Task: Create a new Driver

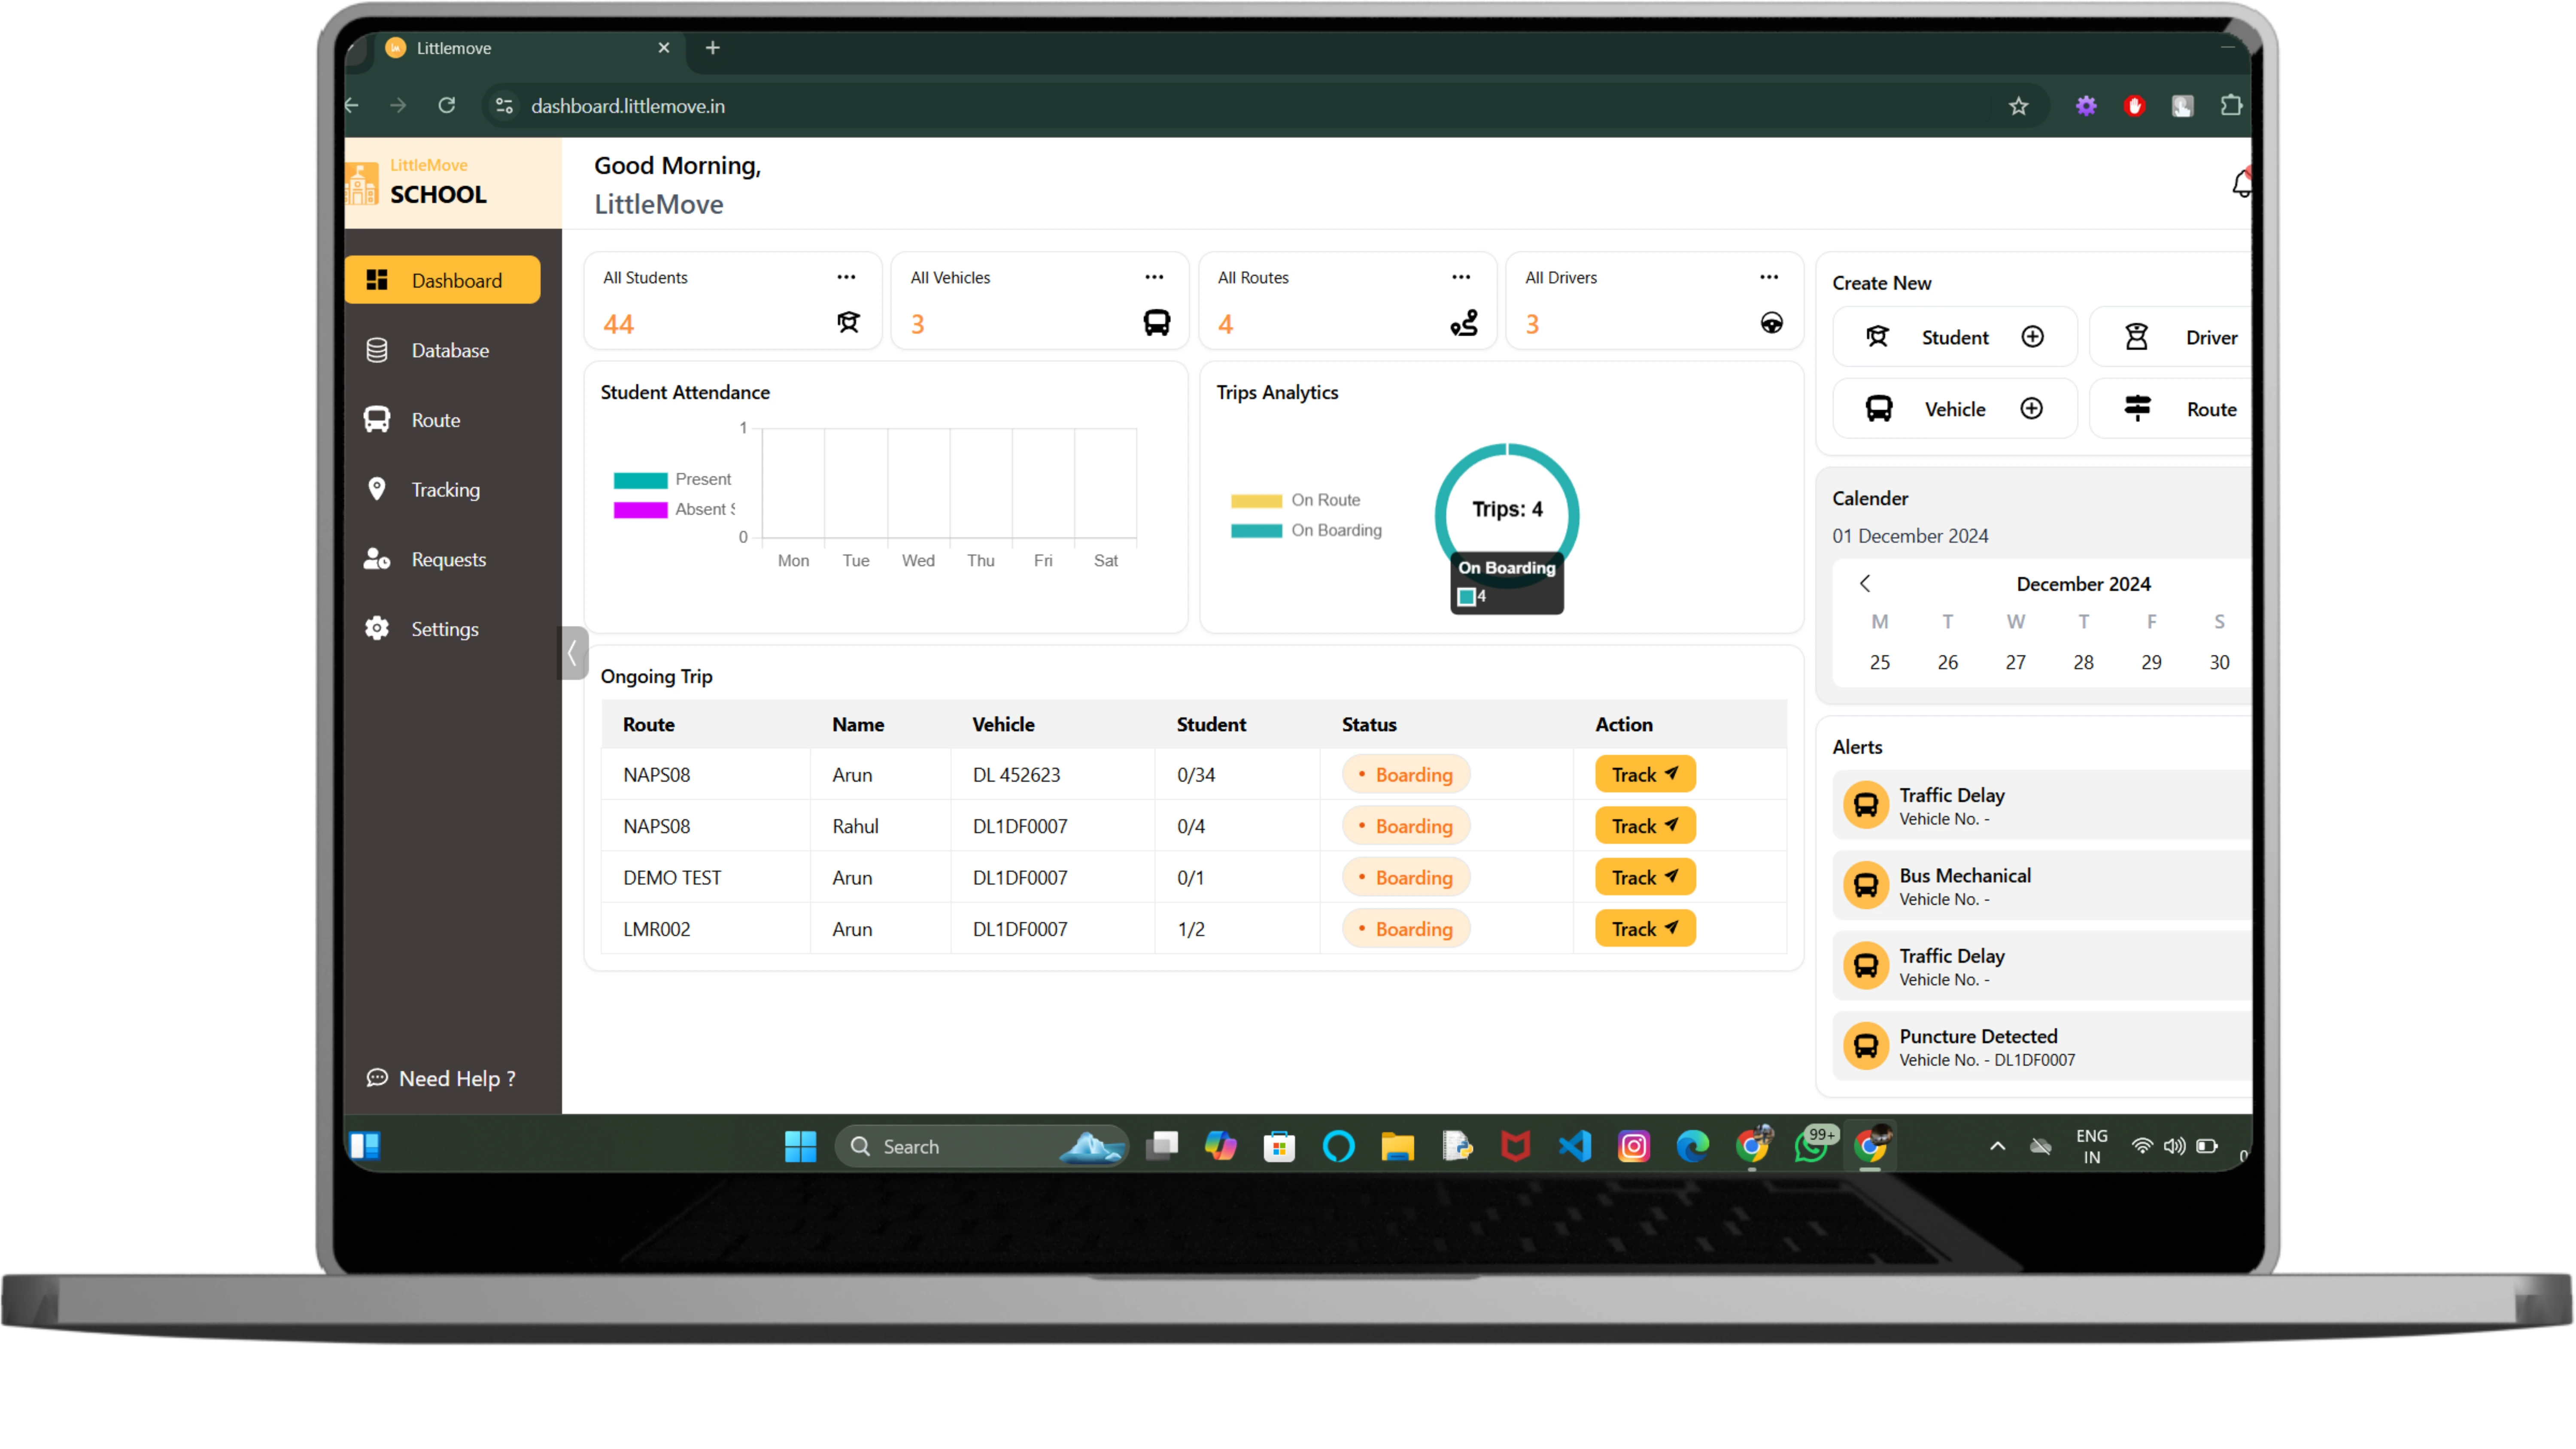Action: click(2171, 337)
